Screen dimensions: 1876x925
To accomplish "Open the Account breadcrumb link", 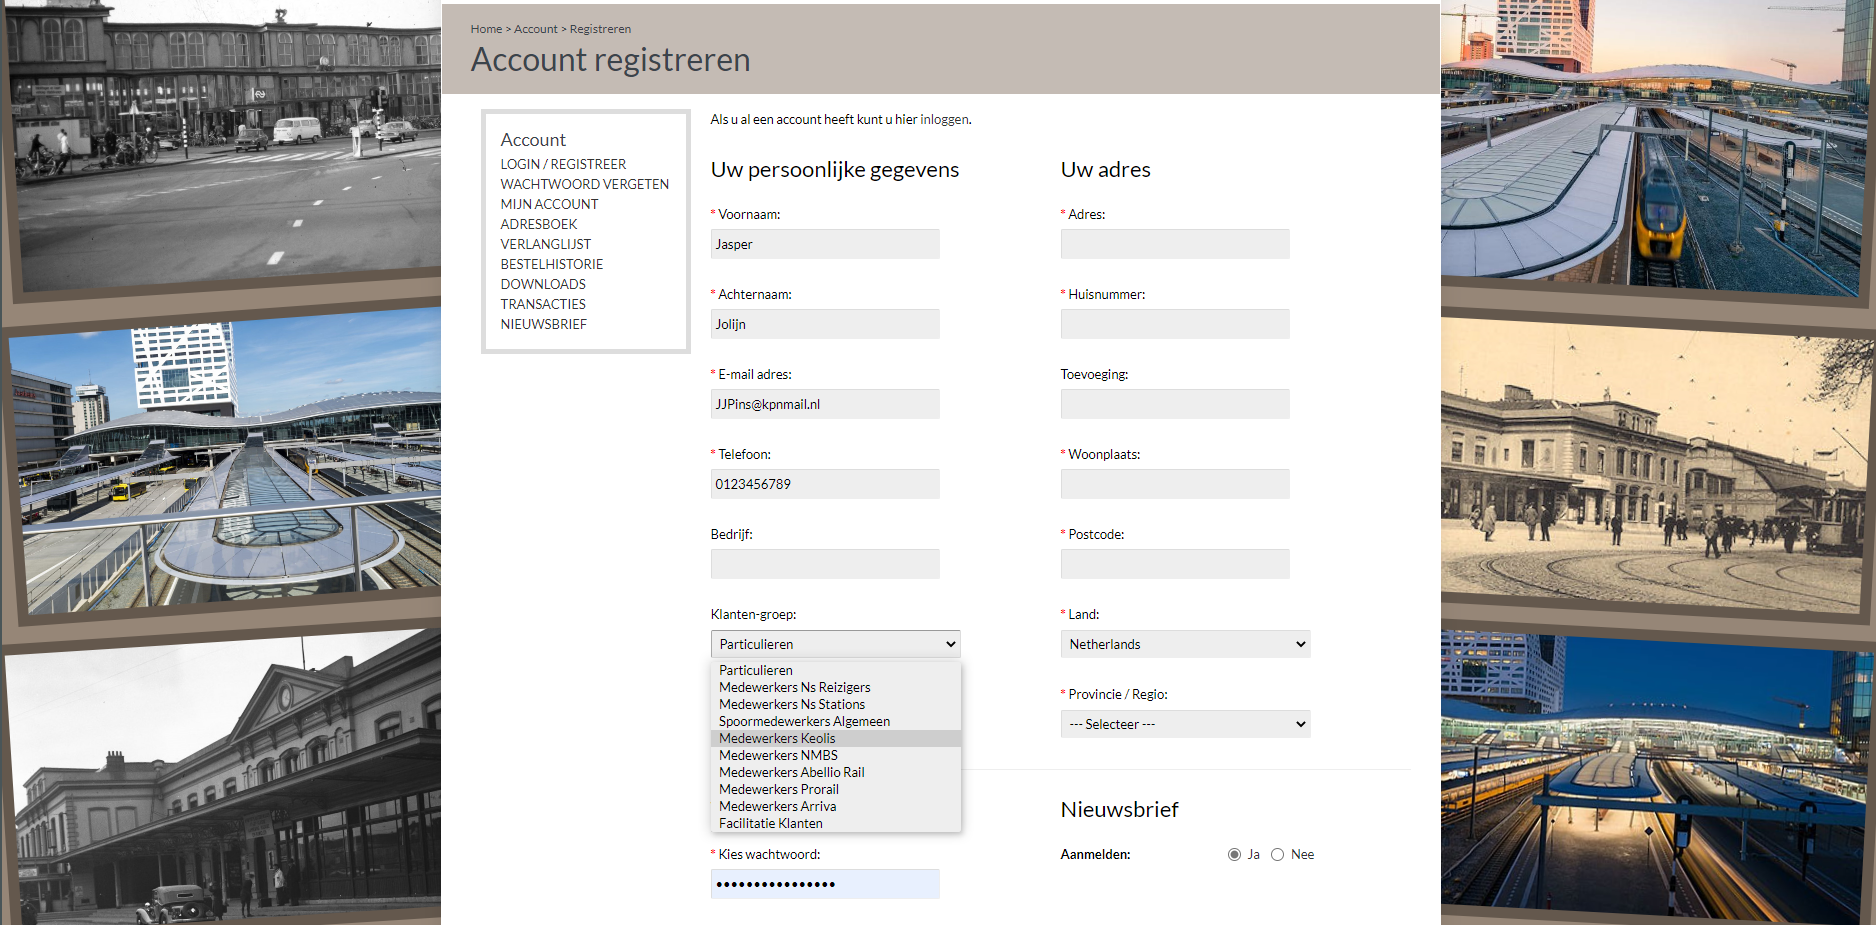I will 536,29.
